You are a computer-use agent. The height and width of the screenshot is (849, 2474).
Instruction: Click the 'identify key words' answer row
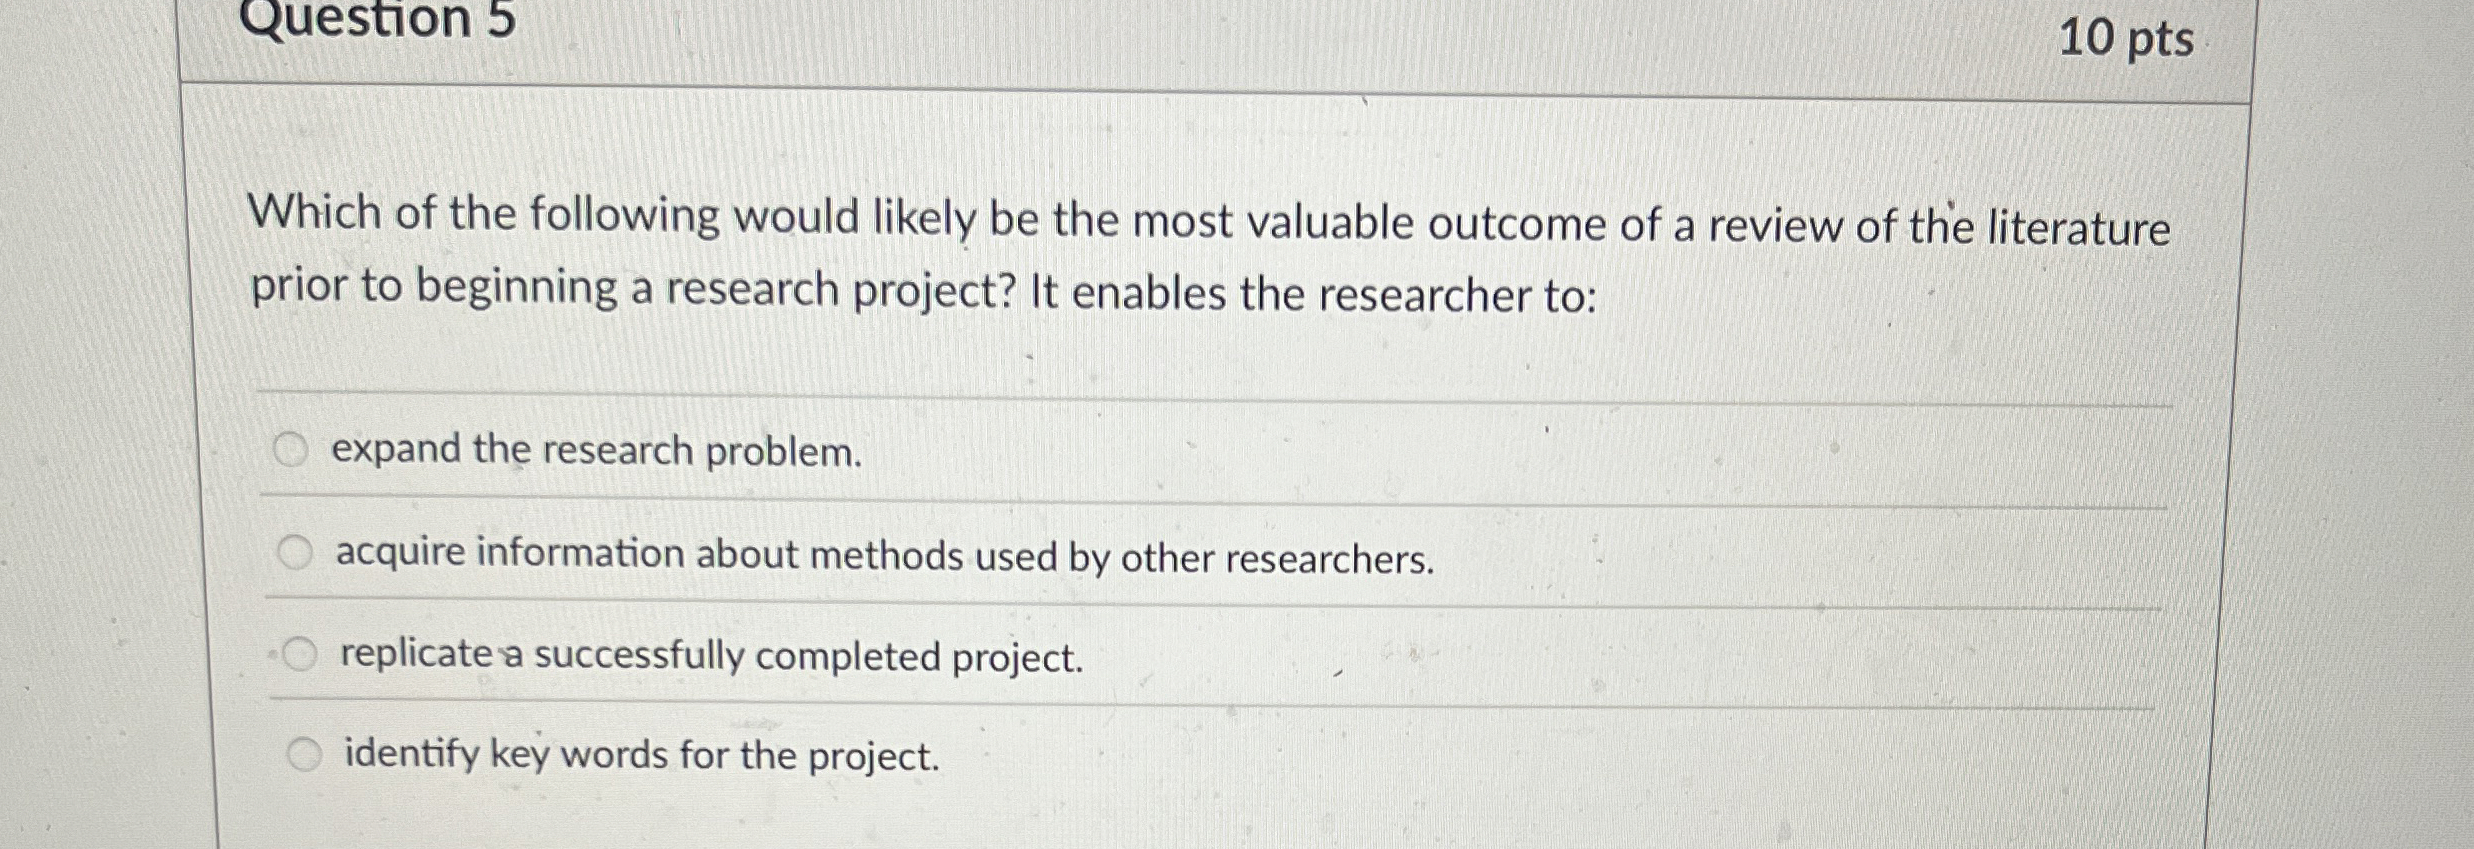[640, 758]
